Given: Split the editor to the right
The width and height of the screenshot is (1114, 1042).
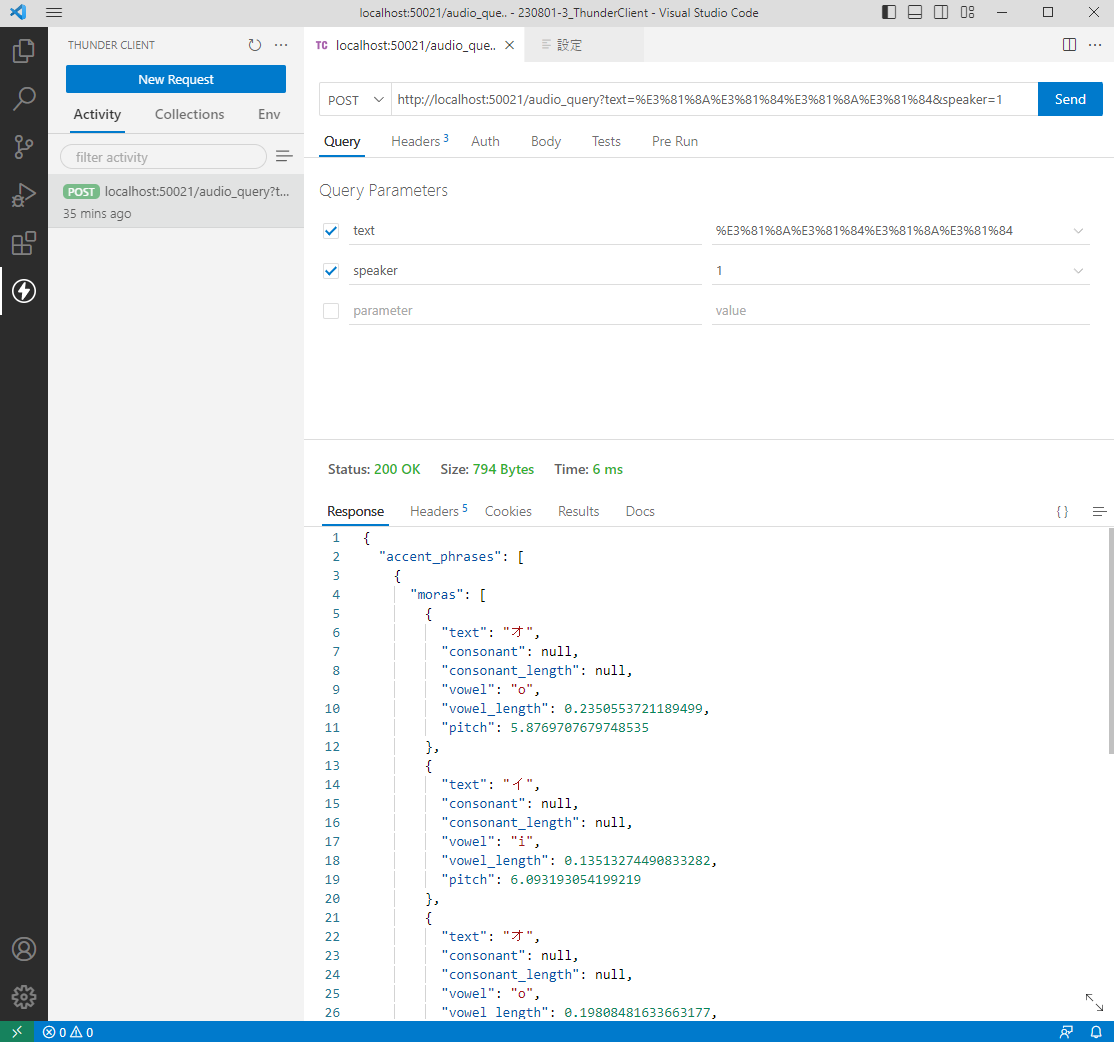Looking at the screenshot, I should point(1069,45).
